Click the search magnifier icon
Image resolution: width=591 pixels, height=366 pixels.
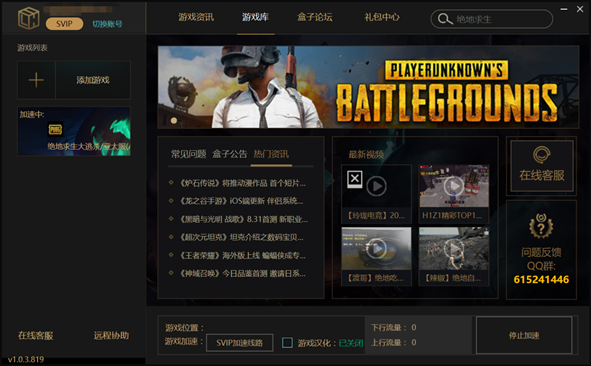click(x=445, y=19)
